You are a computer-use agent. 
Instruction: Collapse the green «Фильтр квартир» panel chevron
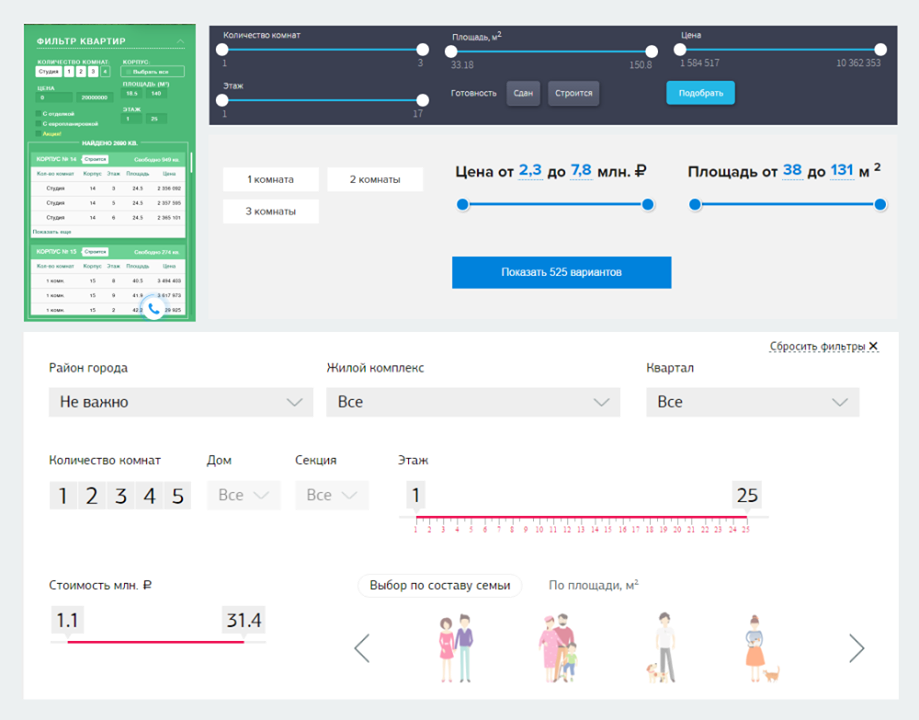click(181, 41)
